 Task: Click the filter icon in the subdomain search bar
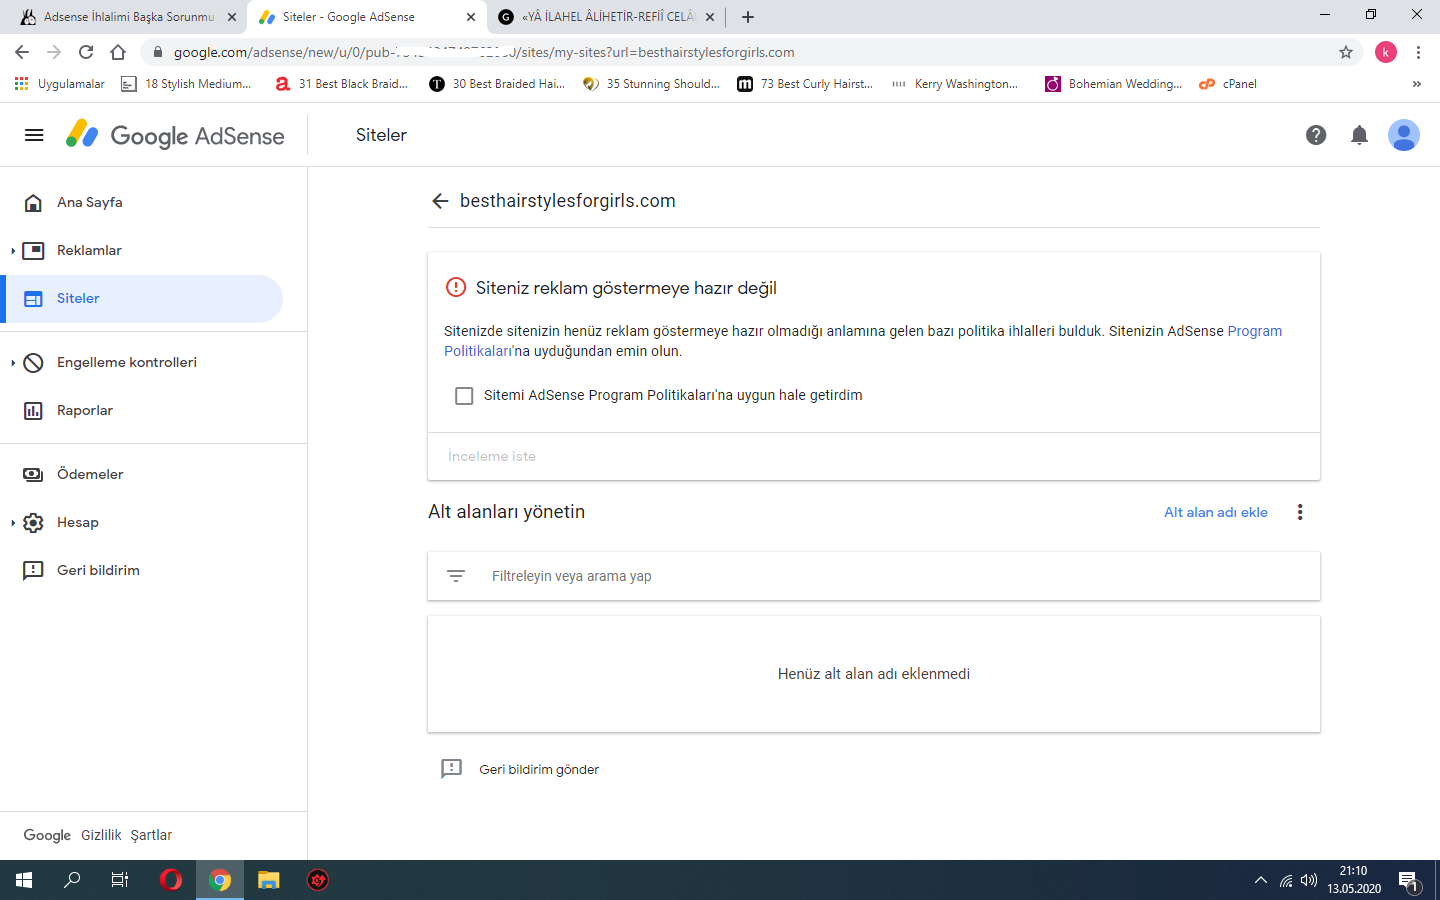[456, 576]
